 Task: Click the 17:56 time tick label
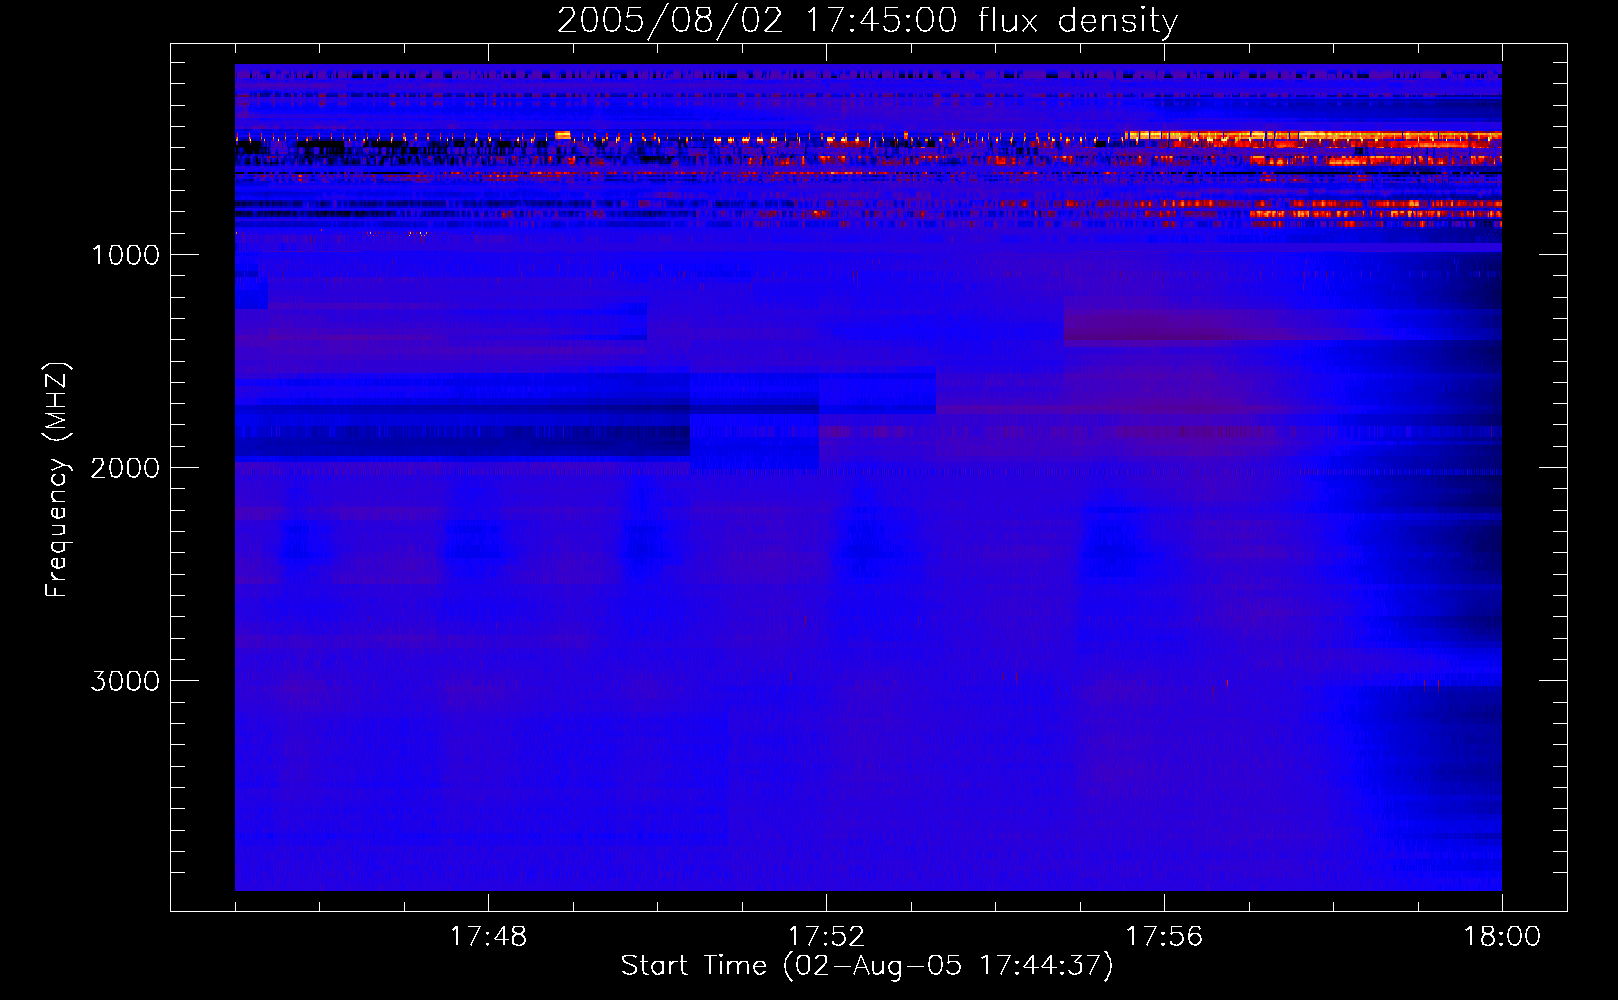coord(1164,937)
